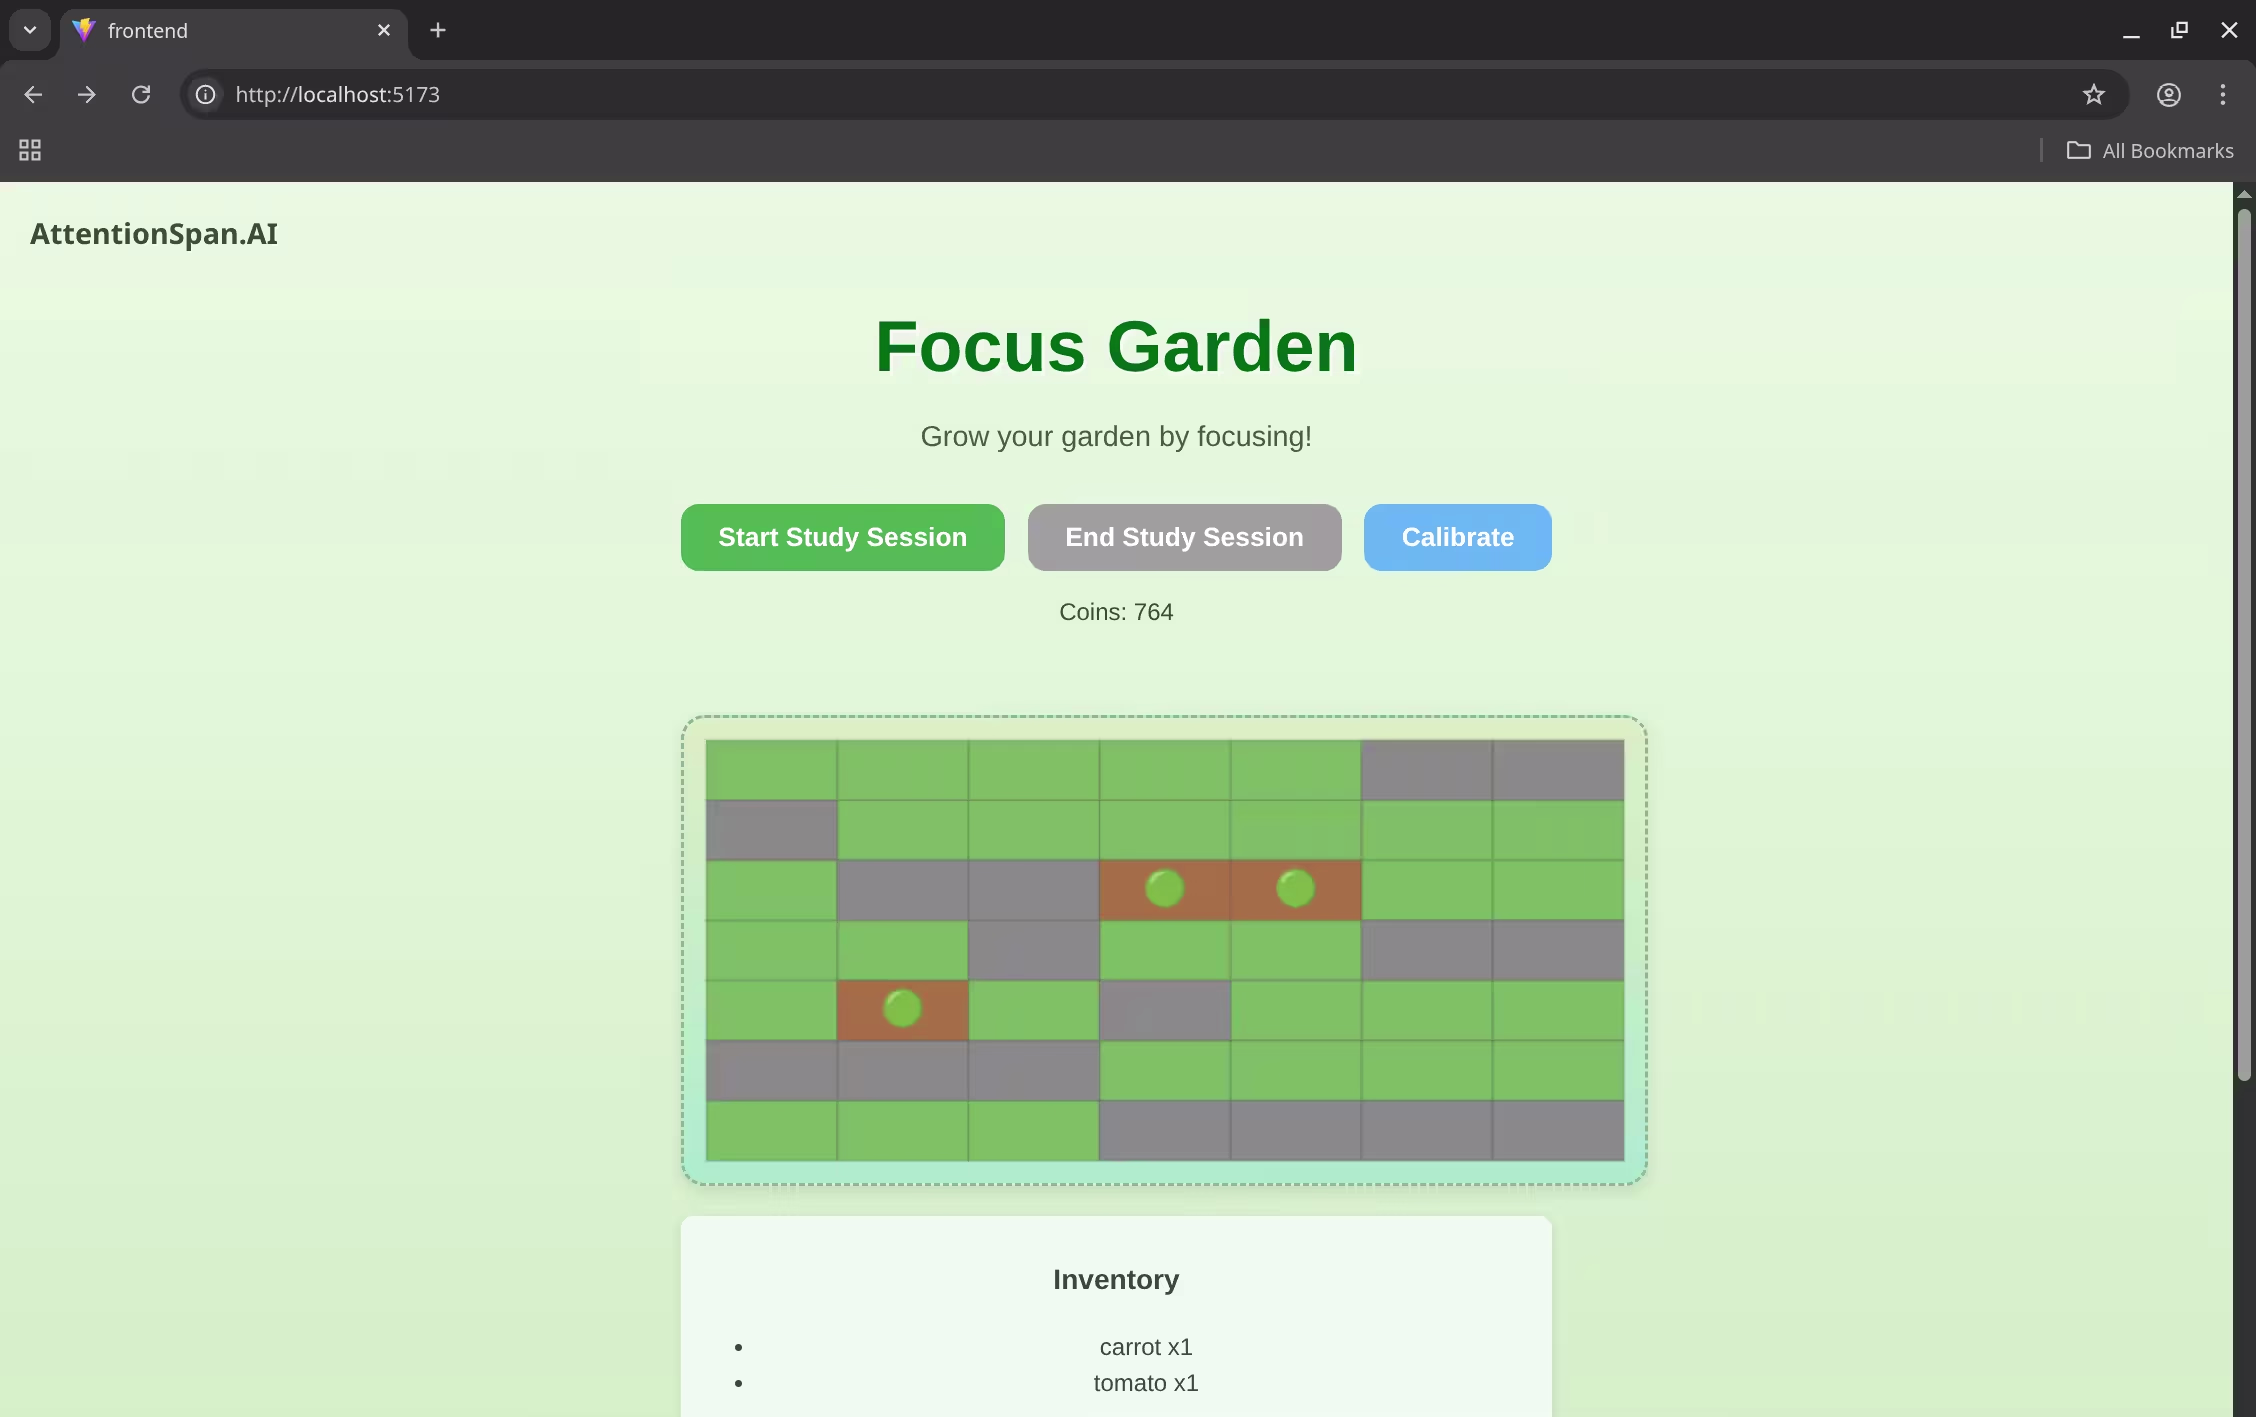The width and height of the screenshot is (2256, 1417).
Task: Click the Calibrate button
Action: (x=1456, y=537)
